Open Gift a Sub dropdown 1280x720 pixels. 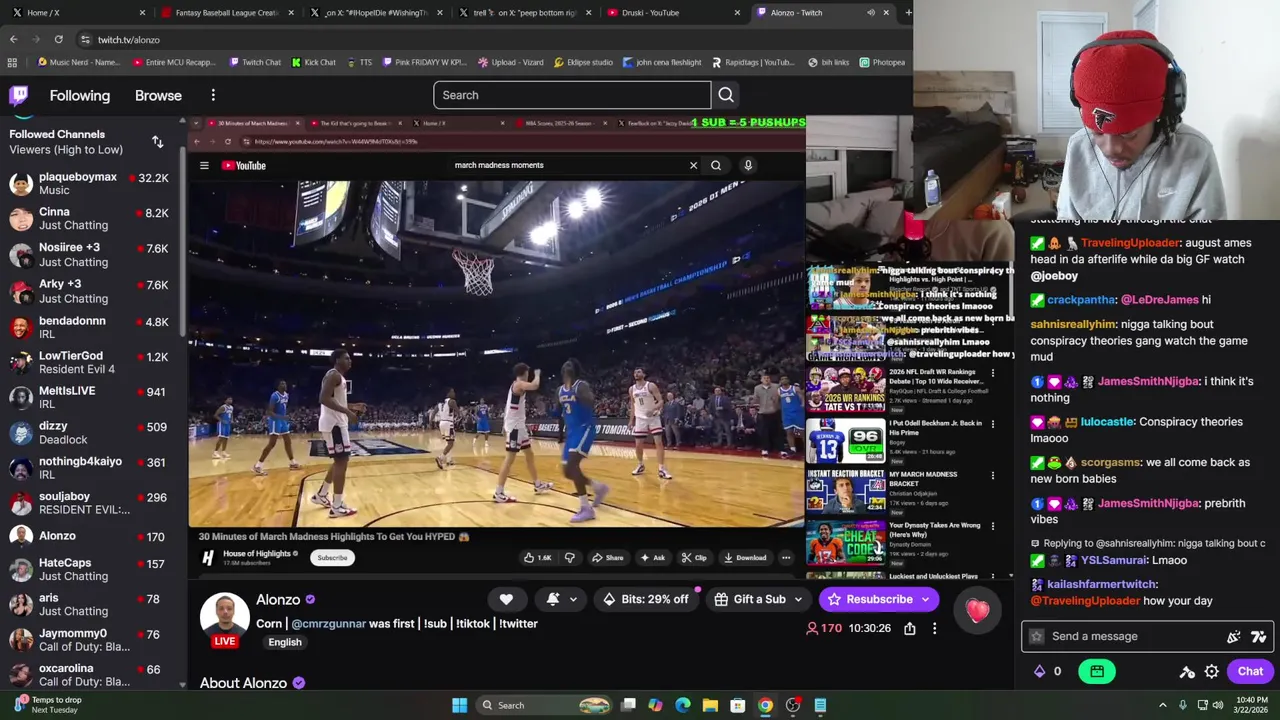[760, 599]
